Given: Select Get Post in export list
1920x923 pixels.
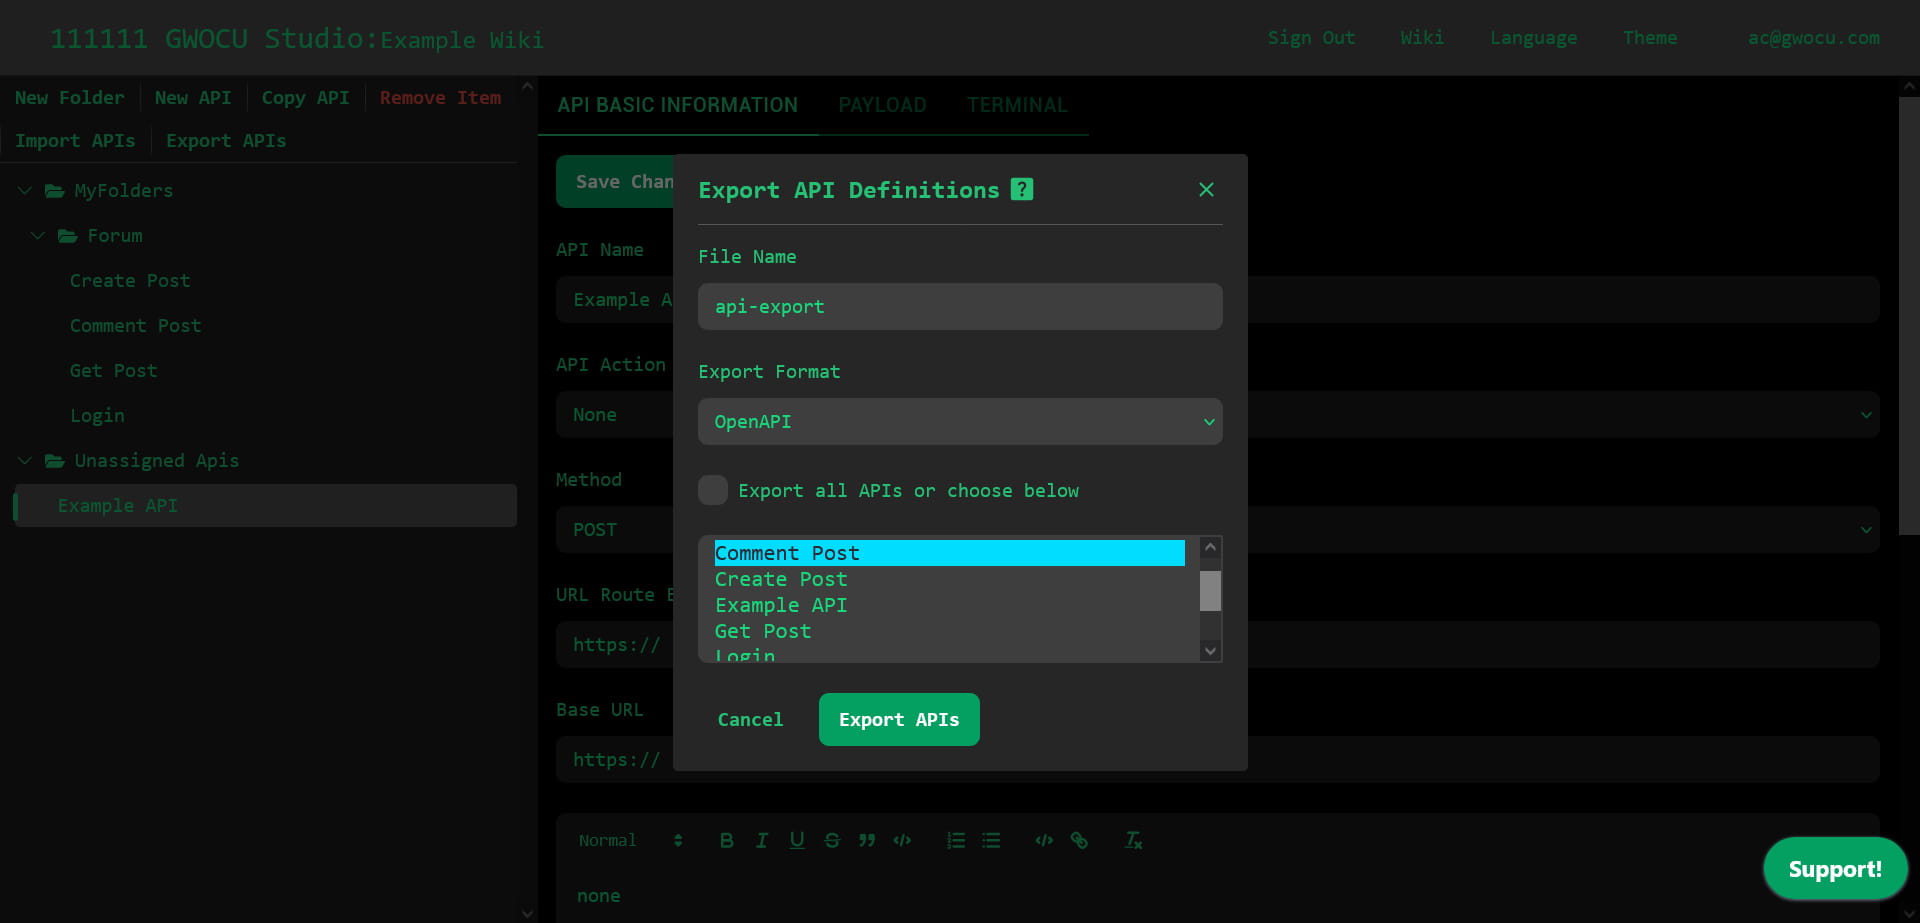Looking at the screenshot, I should click(949, 631).
